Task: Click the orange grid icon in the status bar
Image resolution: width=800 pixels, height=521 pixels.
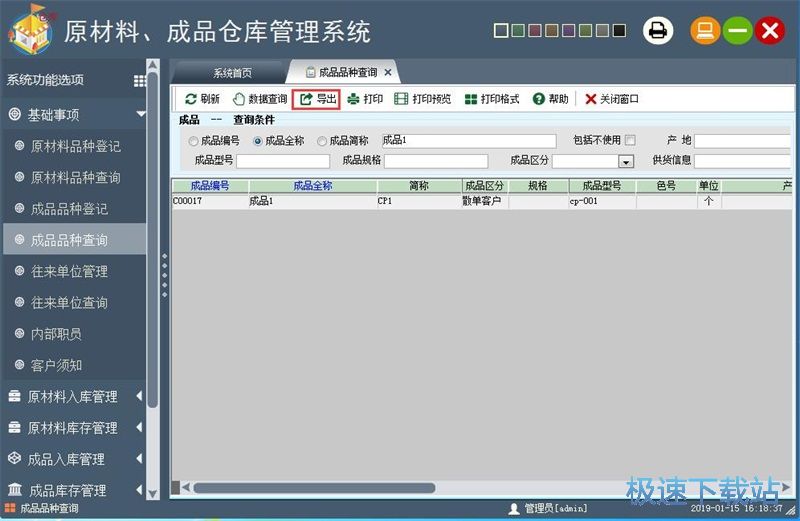Action: point(10,508)
